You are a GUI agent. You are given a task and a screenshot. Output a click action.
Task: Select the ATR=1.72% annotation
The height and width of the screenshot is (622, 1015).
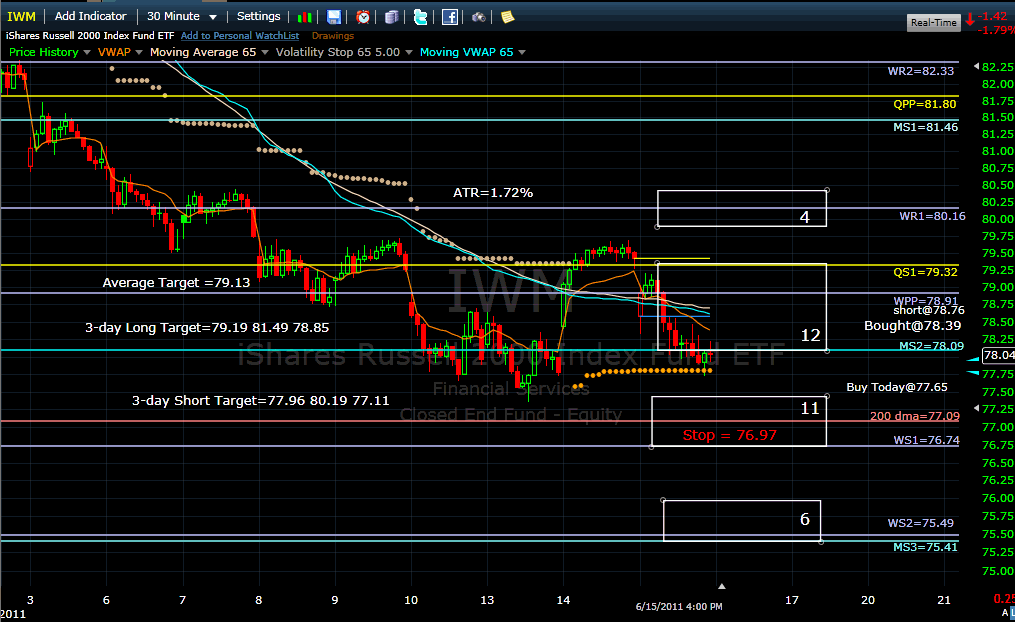coord(493,193)
